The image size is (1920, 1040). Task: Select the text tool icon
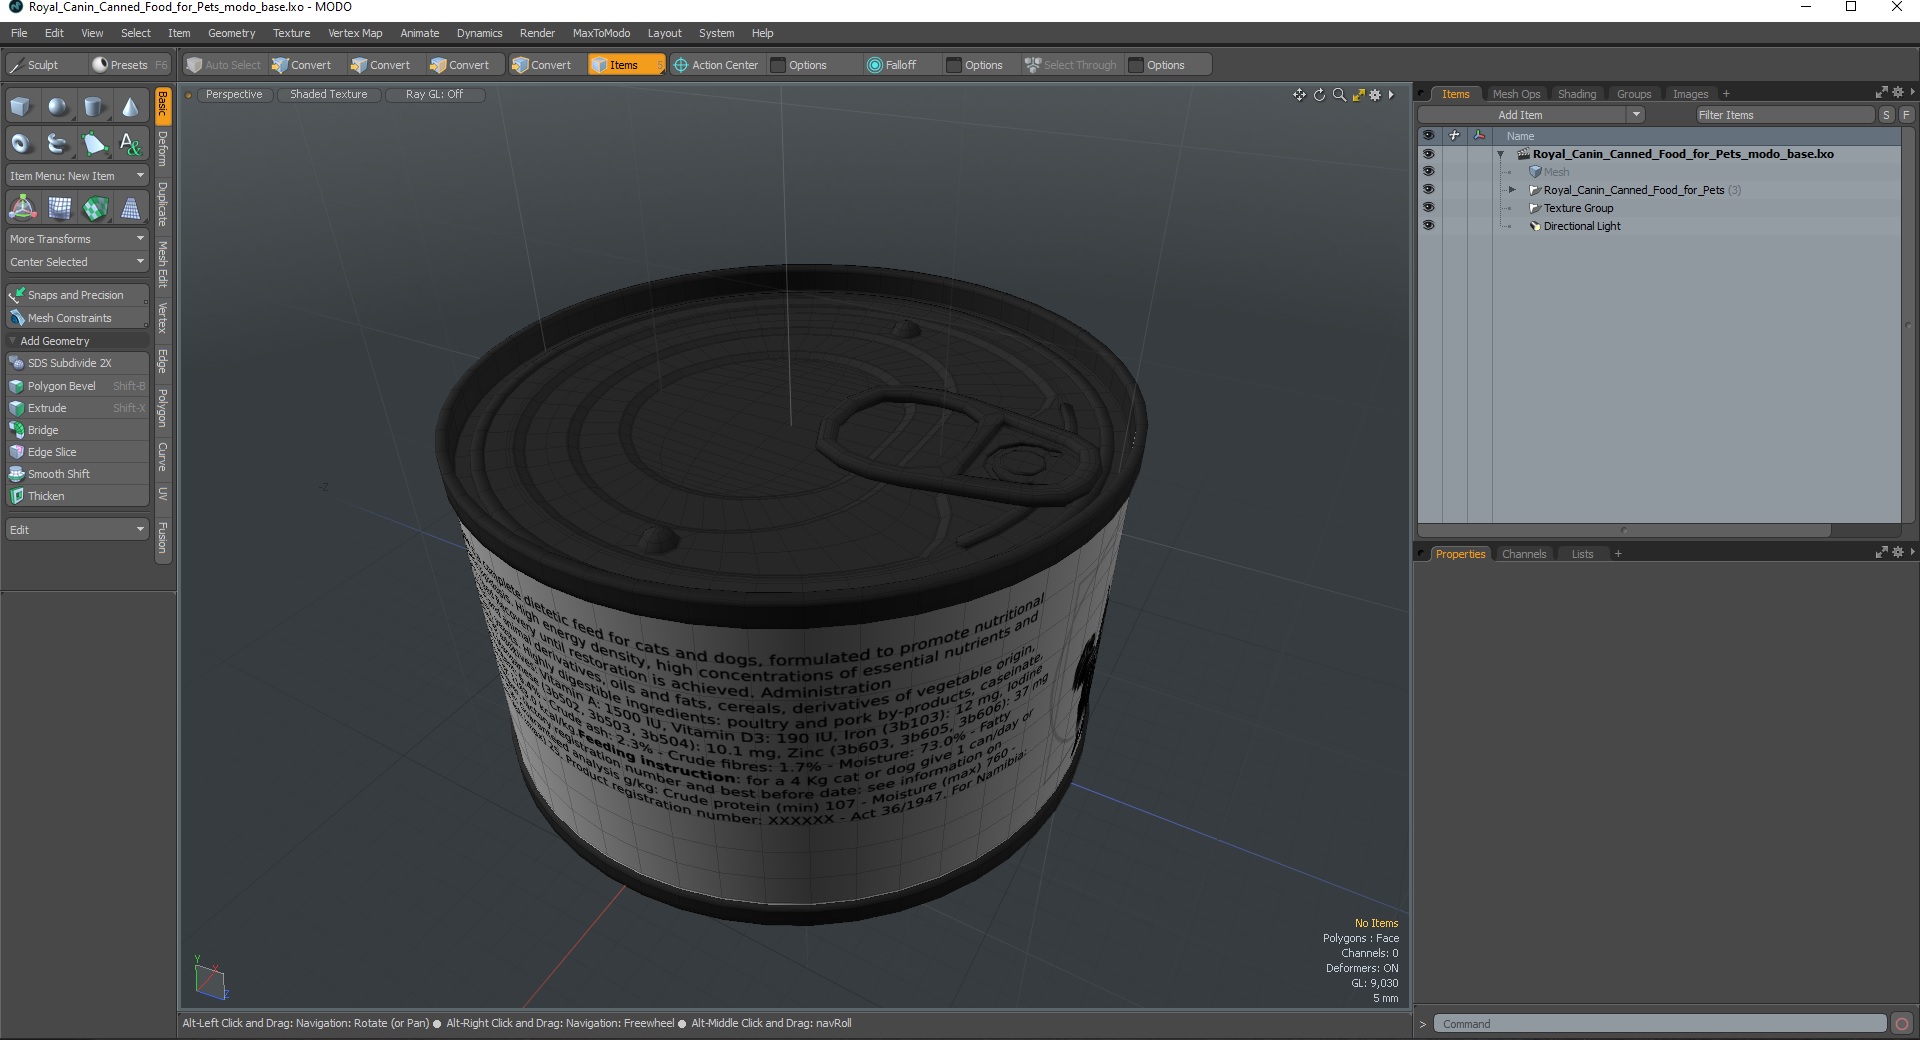coord(130,144)
